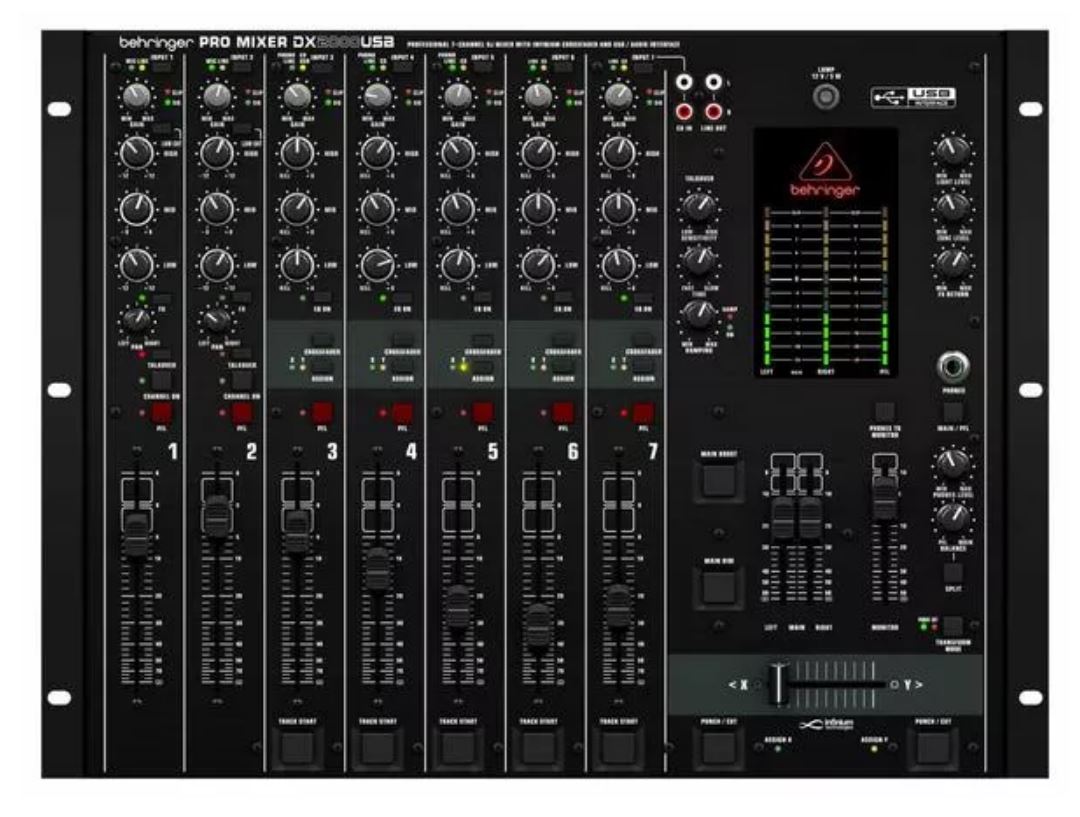The width and height of the screenshot is (1080, 817).
Task: Click the USB interface logo
Action: [x=913, y=97]
